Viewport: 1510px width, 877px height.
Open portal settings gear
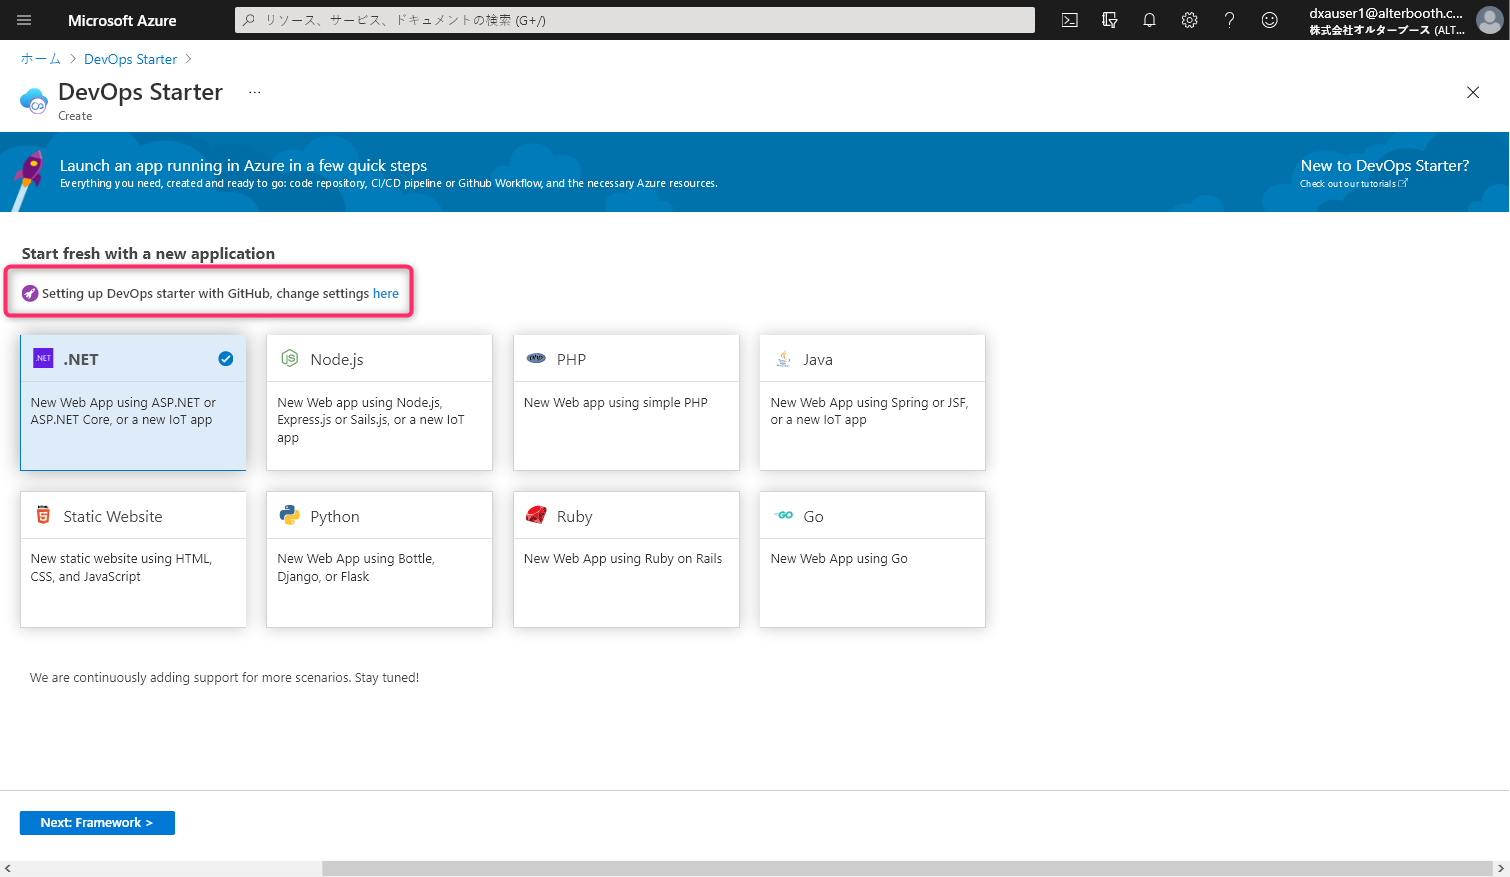[x=1189, y=20]
